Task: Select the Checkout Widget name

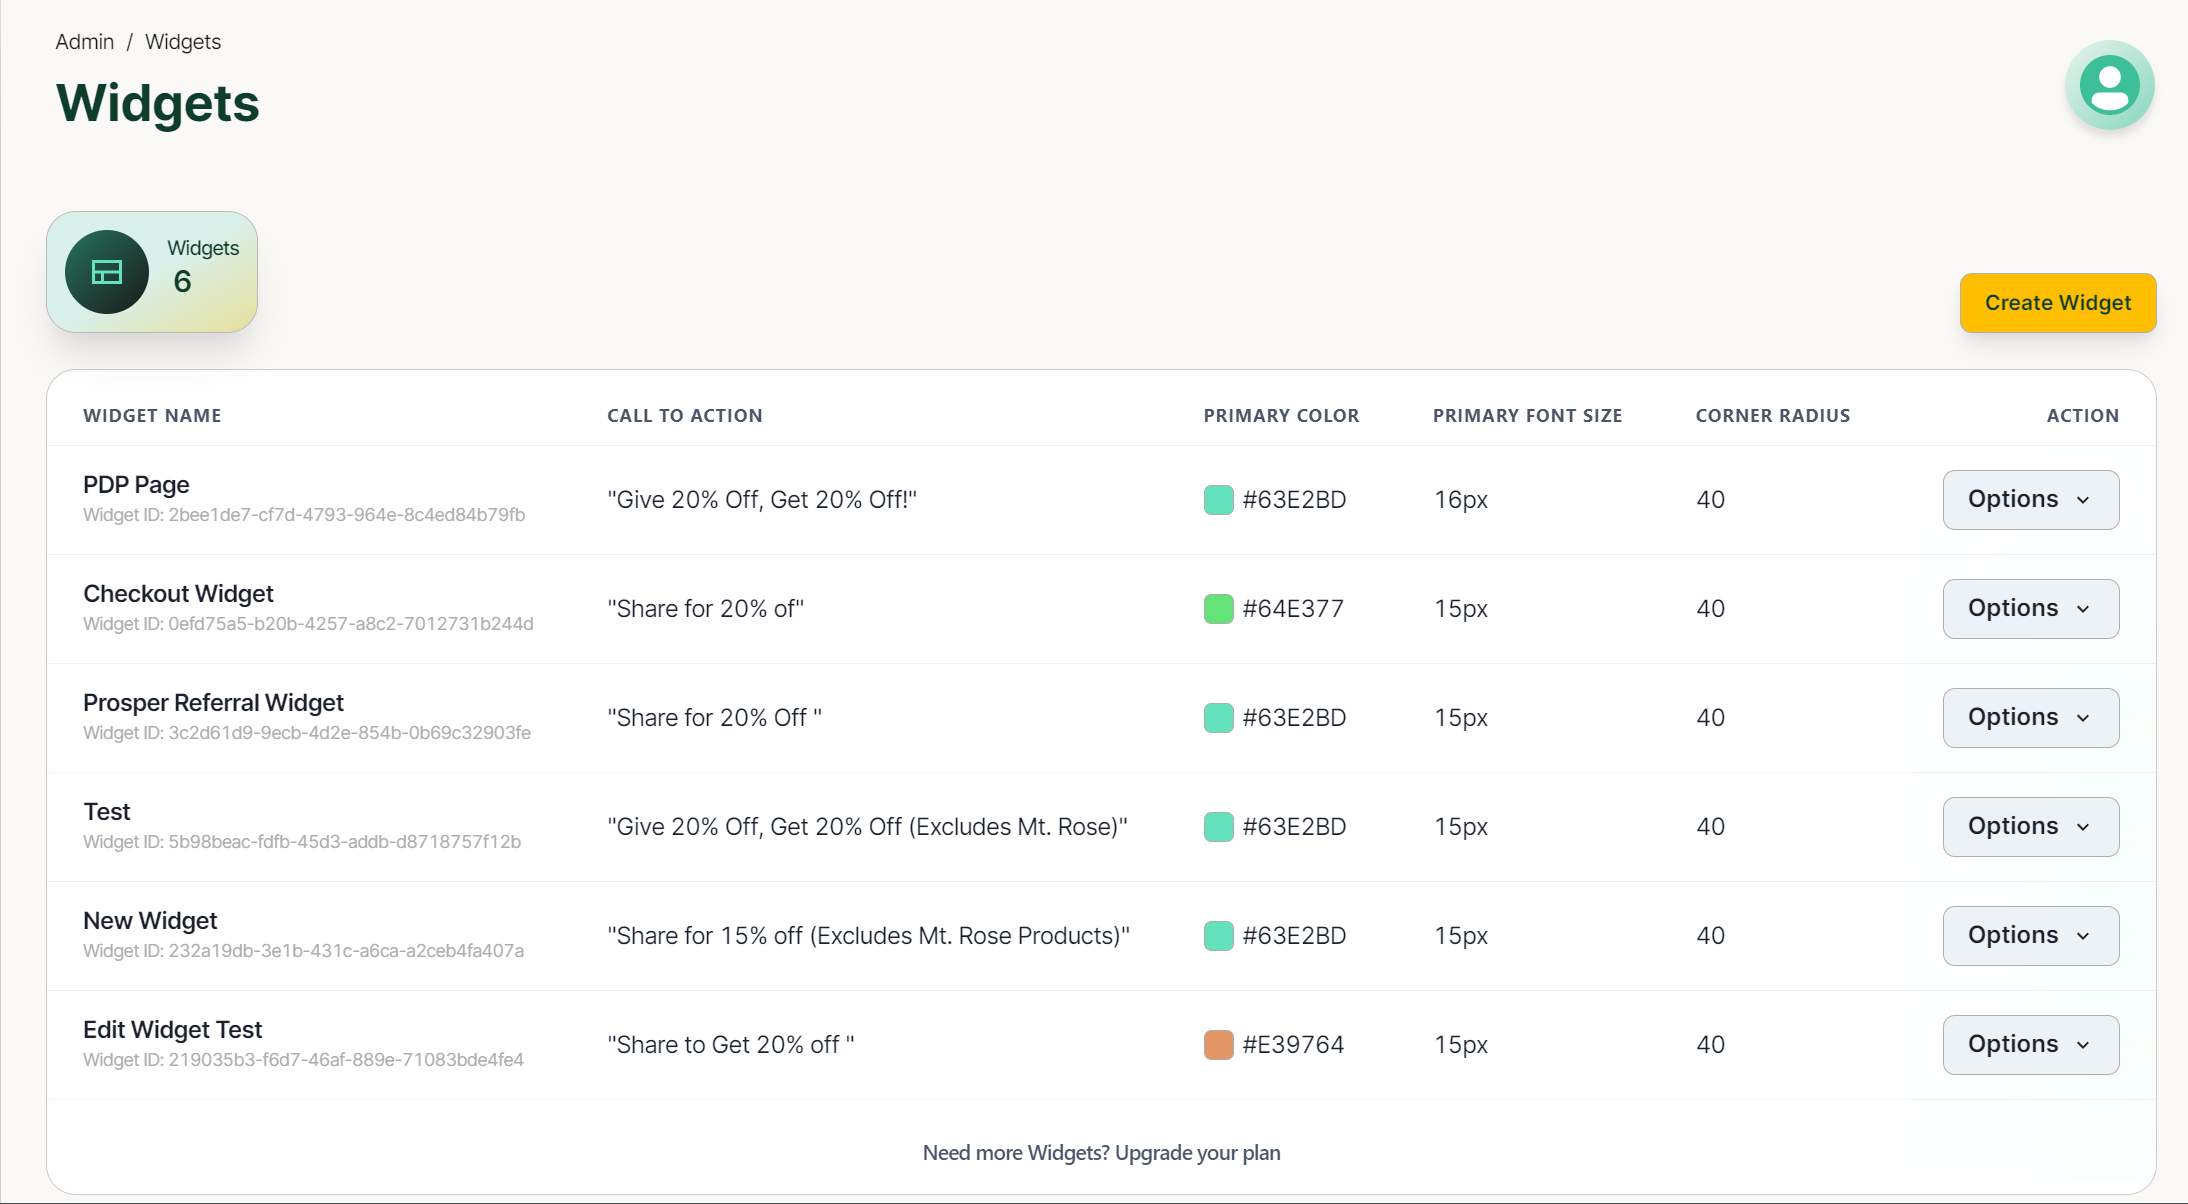Action: 178,593
